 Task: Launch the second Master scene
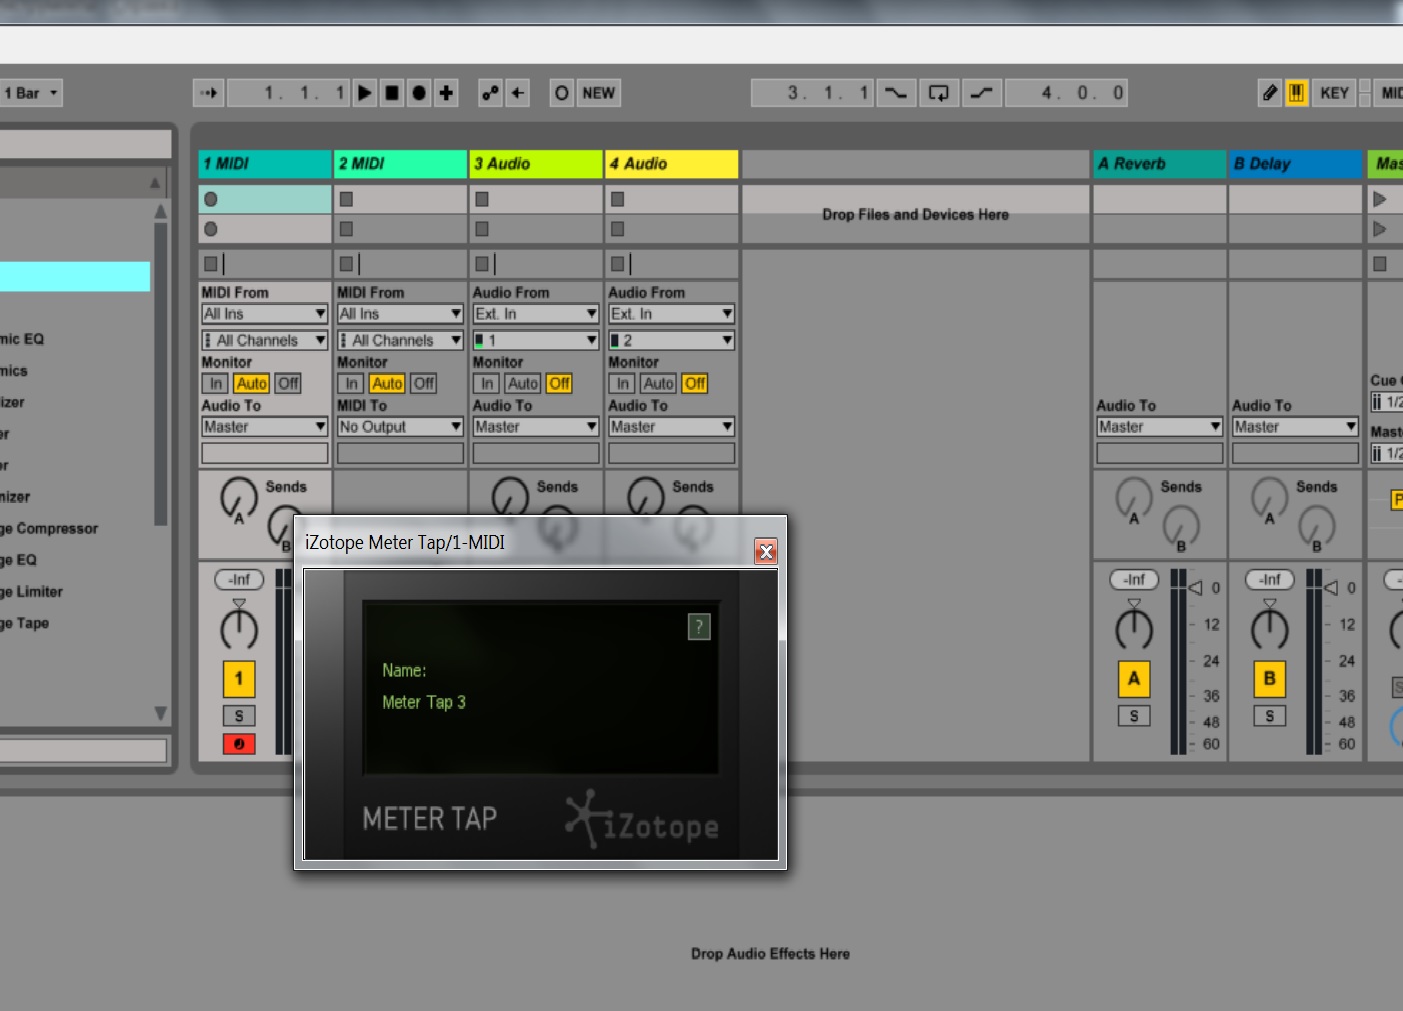[x=1380, y=229]
